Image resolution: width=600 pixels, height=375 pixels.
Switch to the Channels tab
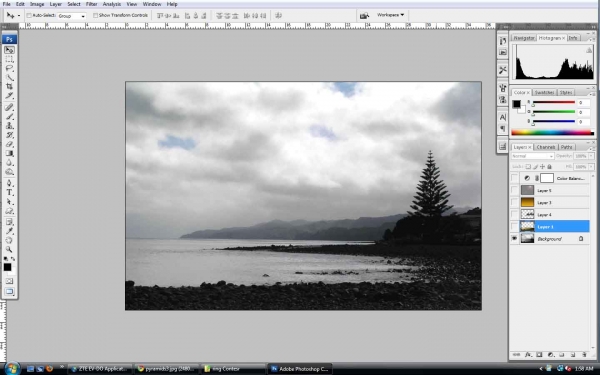546,147
